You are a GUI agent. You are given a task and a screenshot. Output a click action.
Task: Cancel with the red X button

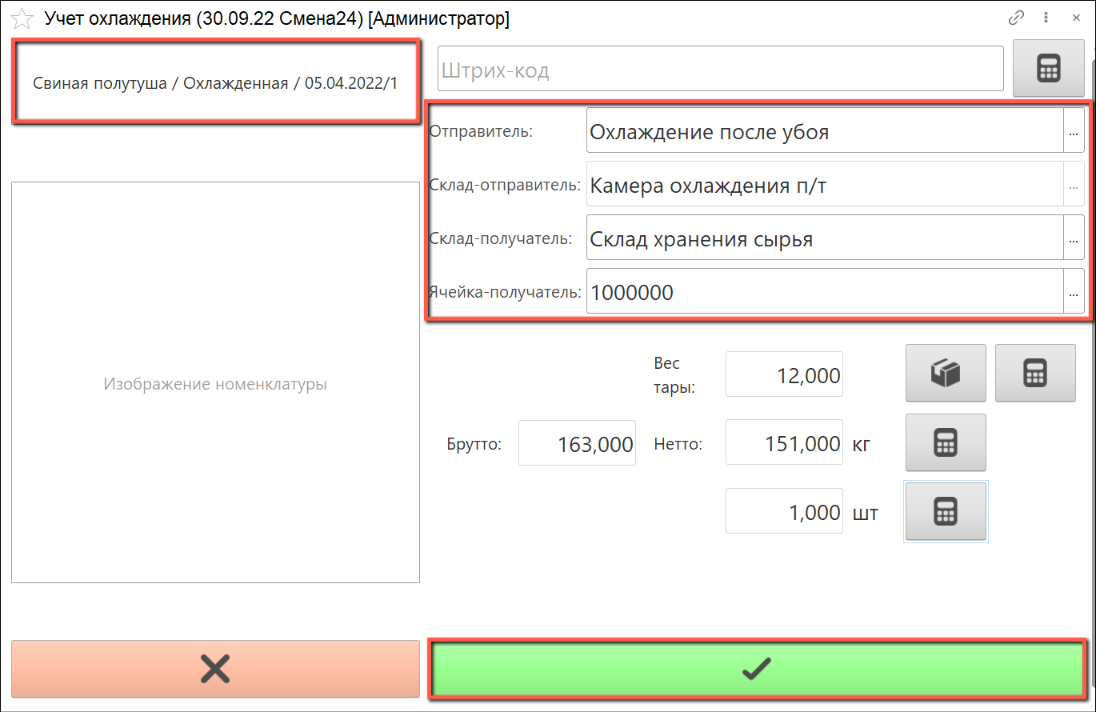(x=215, y=669)
